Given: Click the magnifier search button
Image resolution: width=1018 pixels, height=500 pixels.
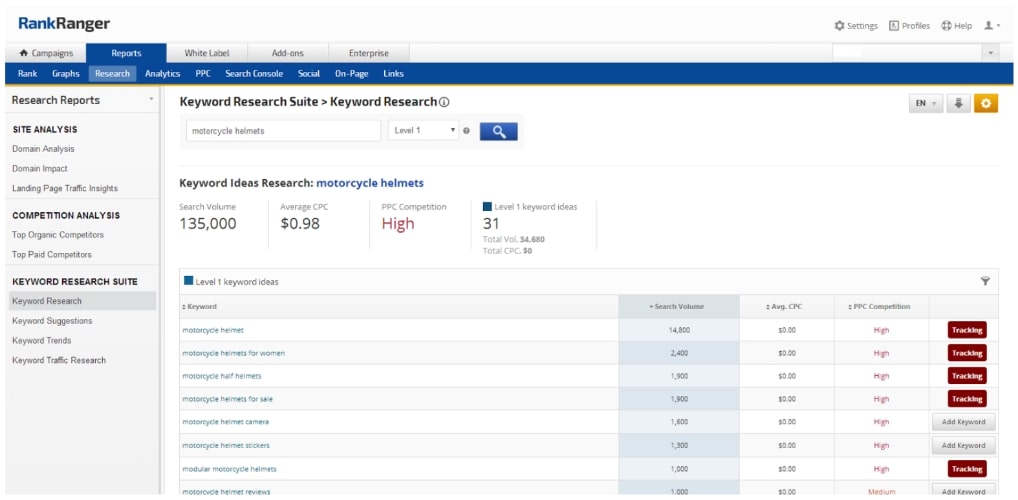Looking at the screenshot, I should point(499,131).
